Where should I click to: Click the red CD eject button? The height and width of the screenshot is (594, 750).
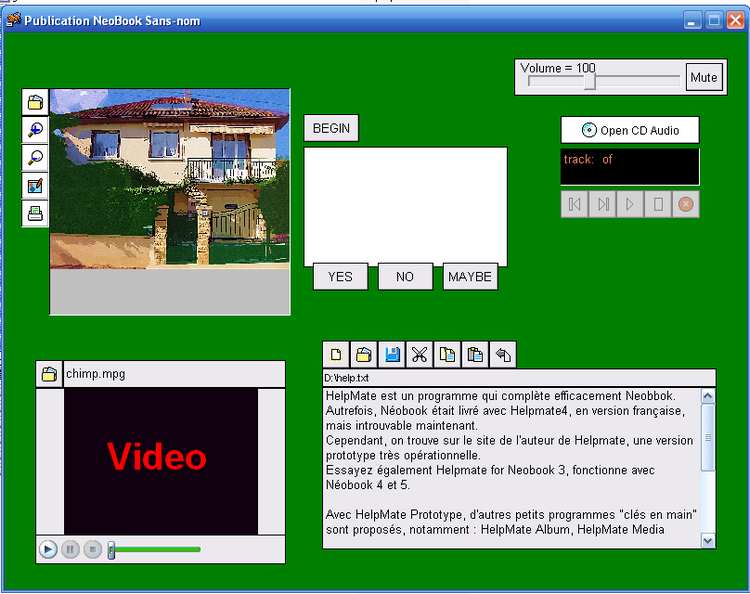pyautogui.click(x=685, y=205)
